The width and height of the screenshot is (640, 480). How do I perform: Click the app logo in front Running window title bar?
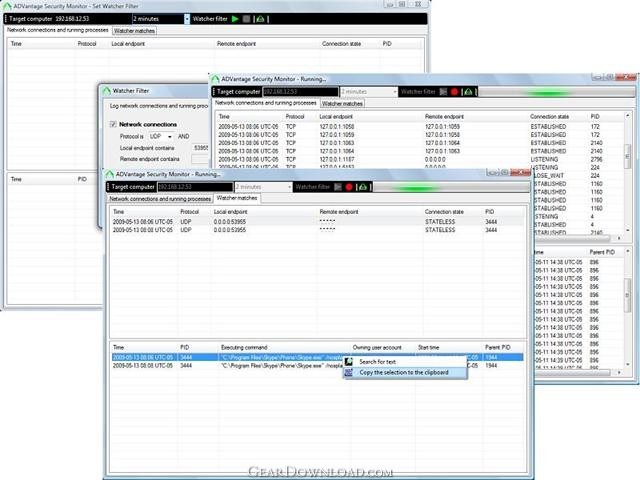click(109, 174)
